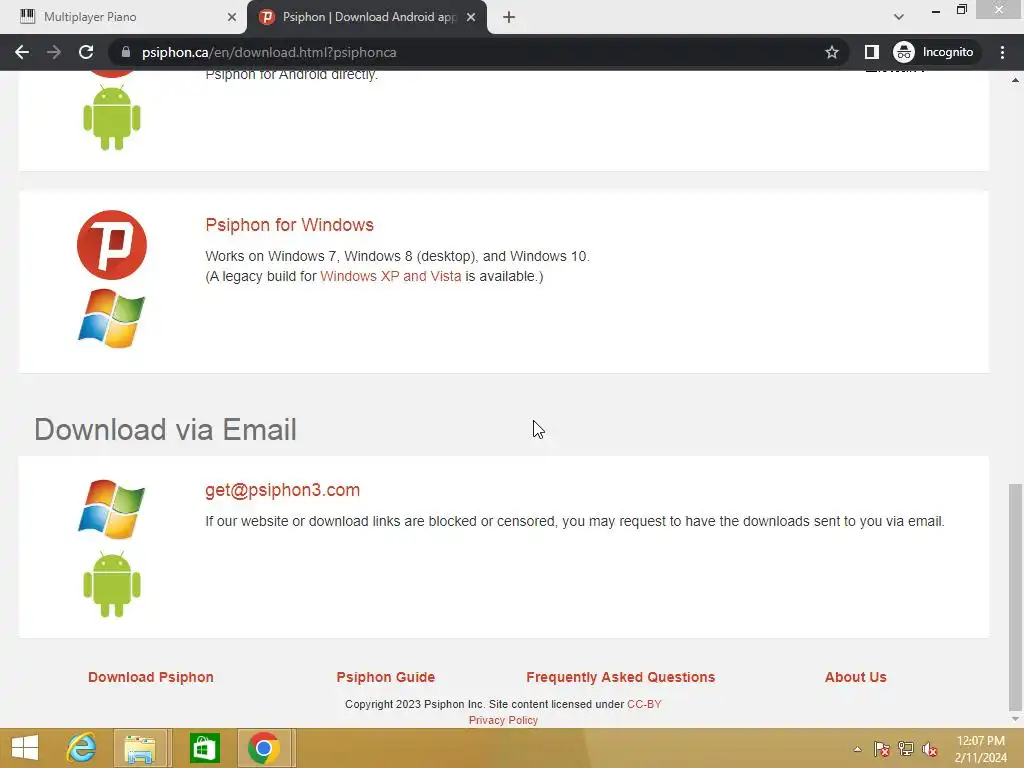Click Chrome icon in taskbar
This screenshot has width=1024, height=768.
(264, 748)
